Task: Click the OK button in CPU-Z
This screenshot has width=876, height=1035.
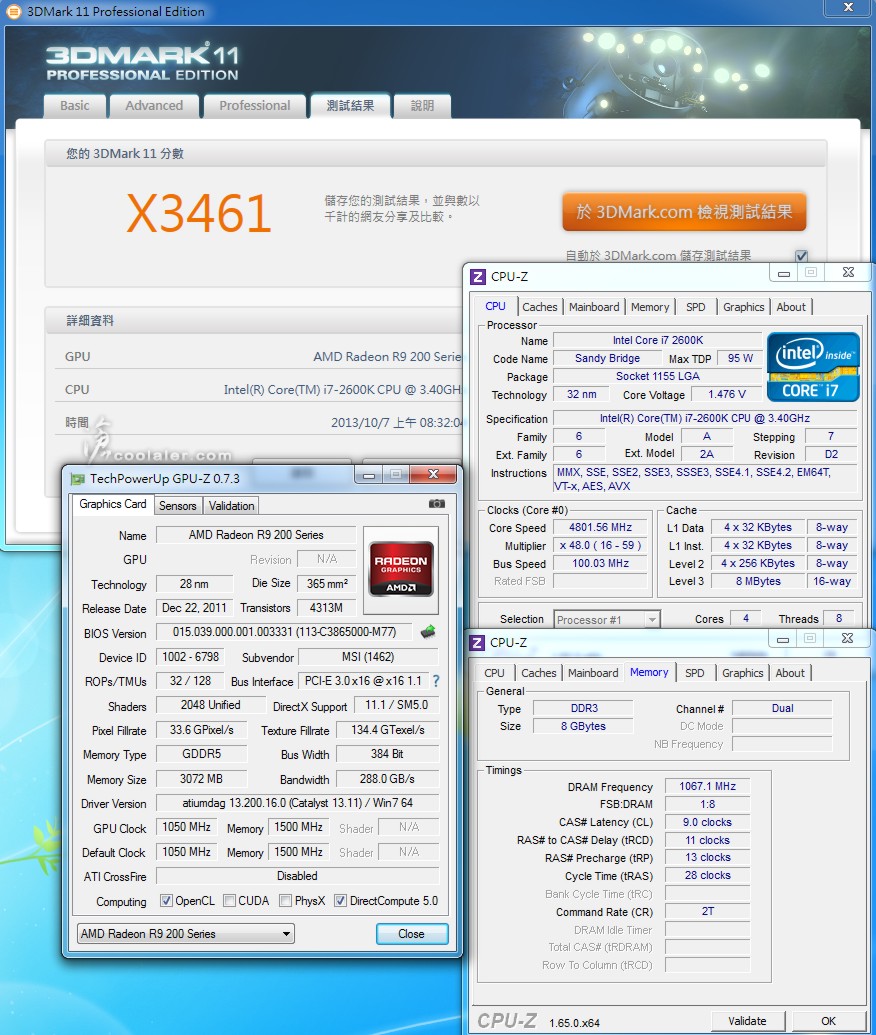Action: tap(828, 1020)
